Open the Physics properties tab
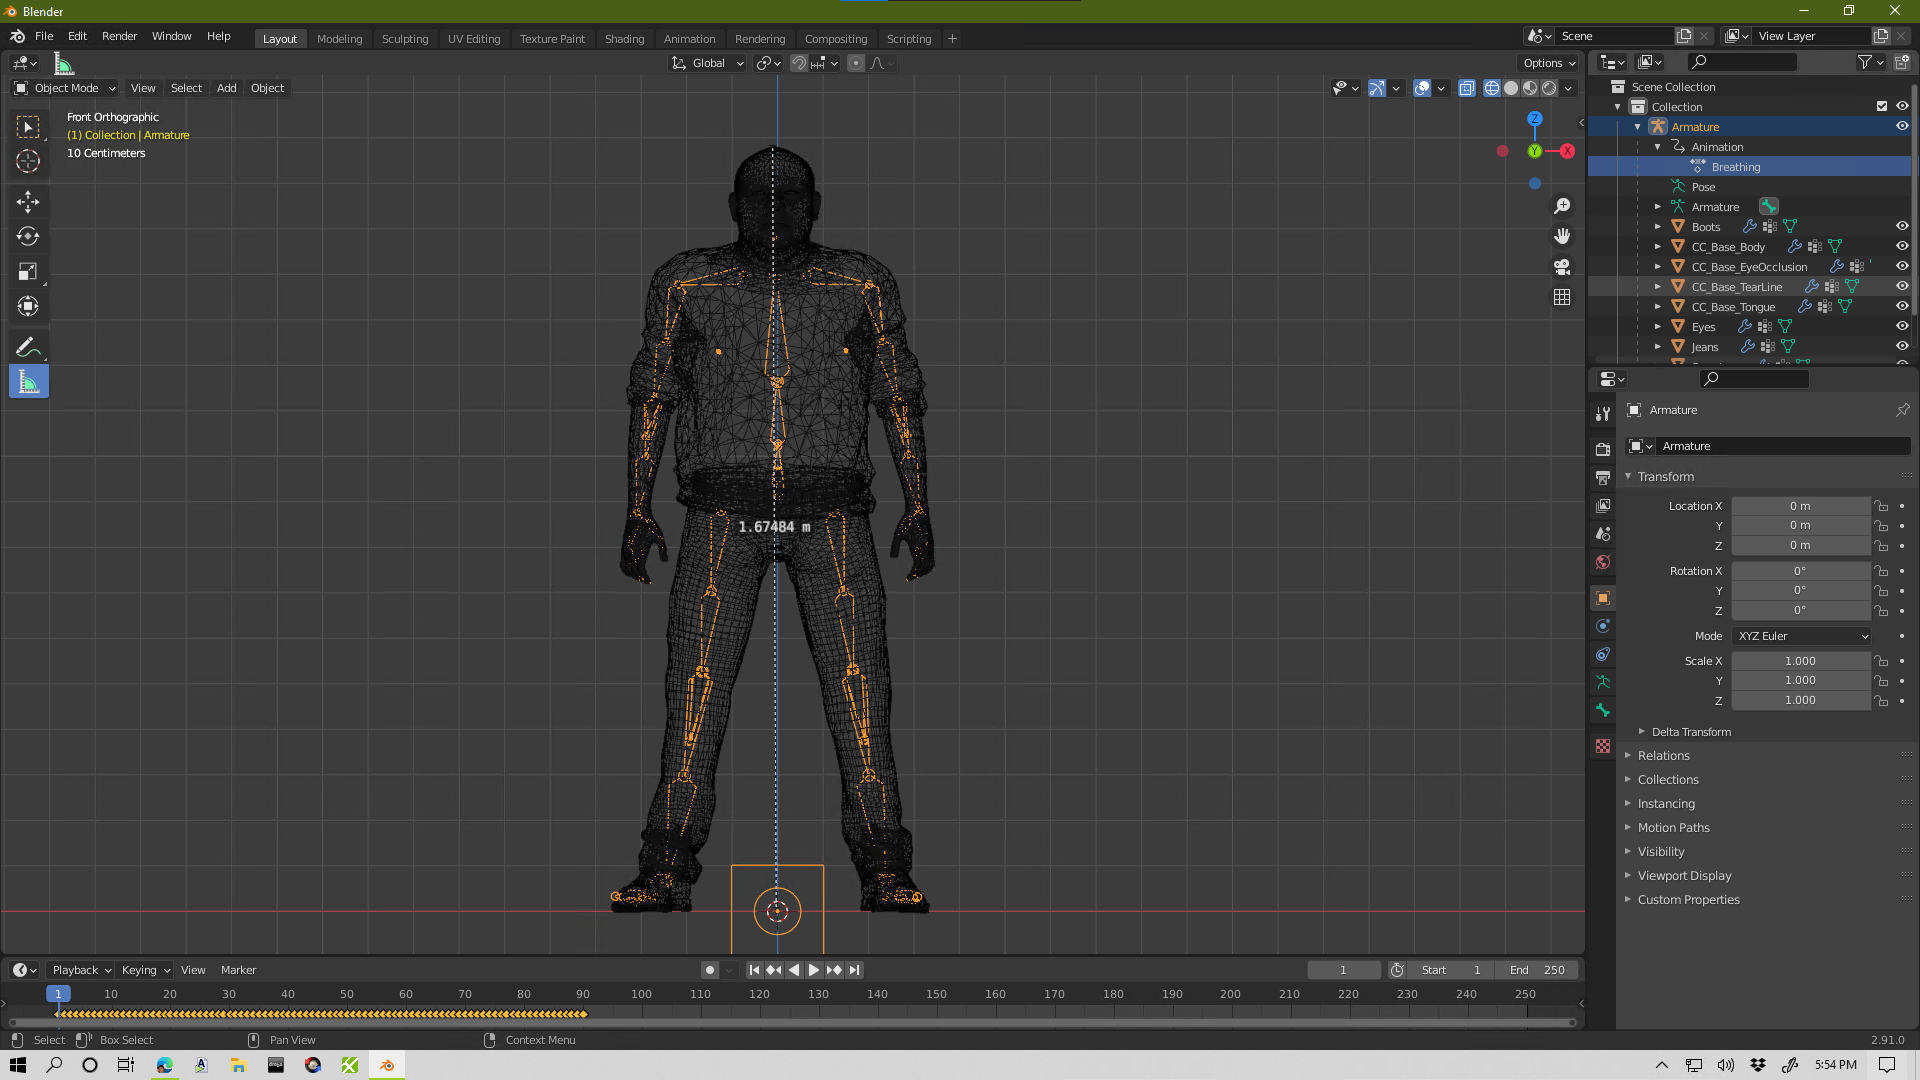The height and width of the screenshot is (1080, 1920). [1603, 626]
